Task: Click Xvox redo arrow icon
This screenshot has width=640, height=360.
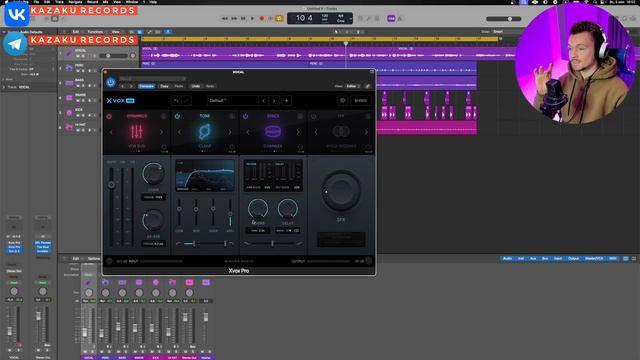Action: pos(186,100)
